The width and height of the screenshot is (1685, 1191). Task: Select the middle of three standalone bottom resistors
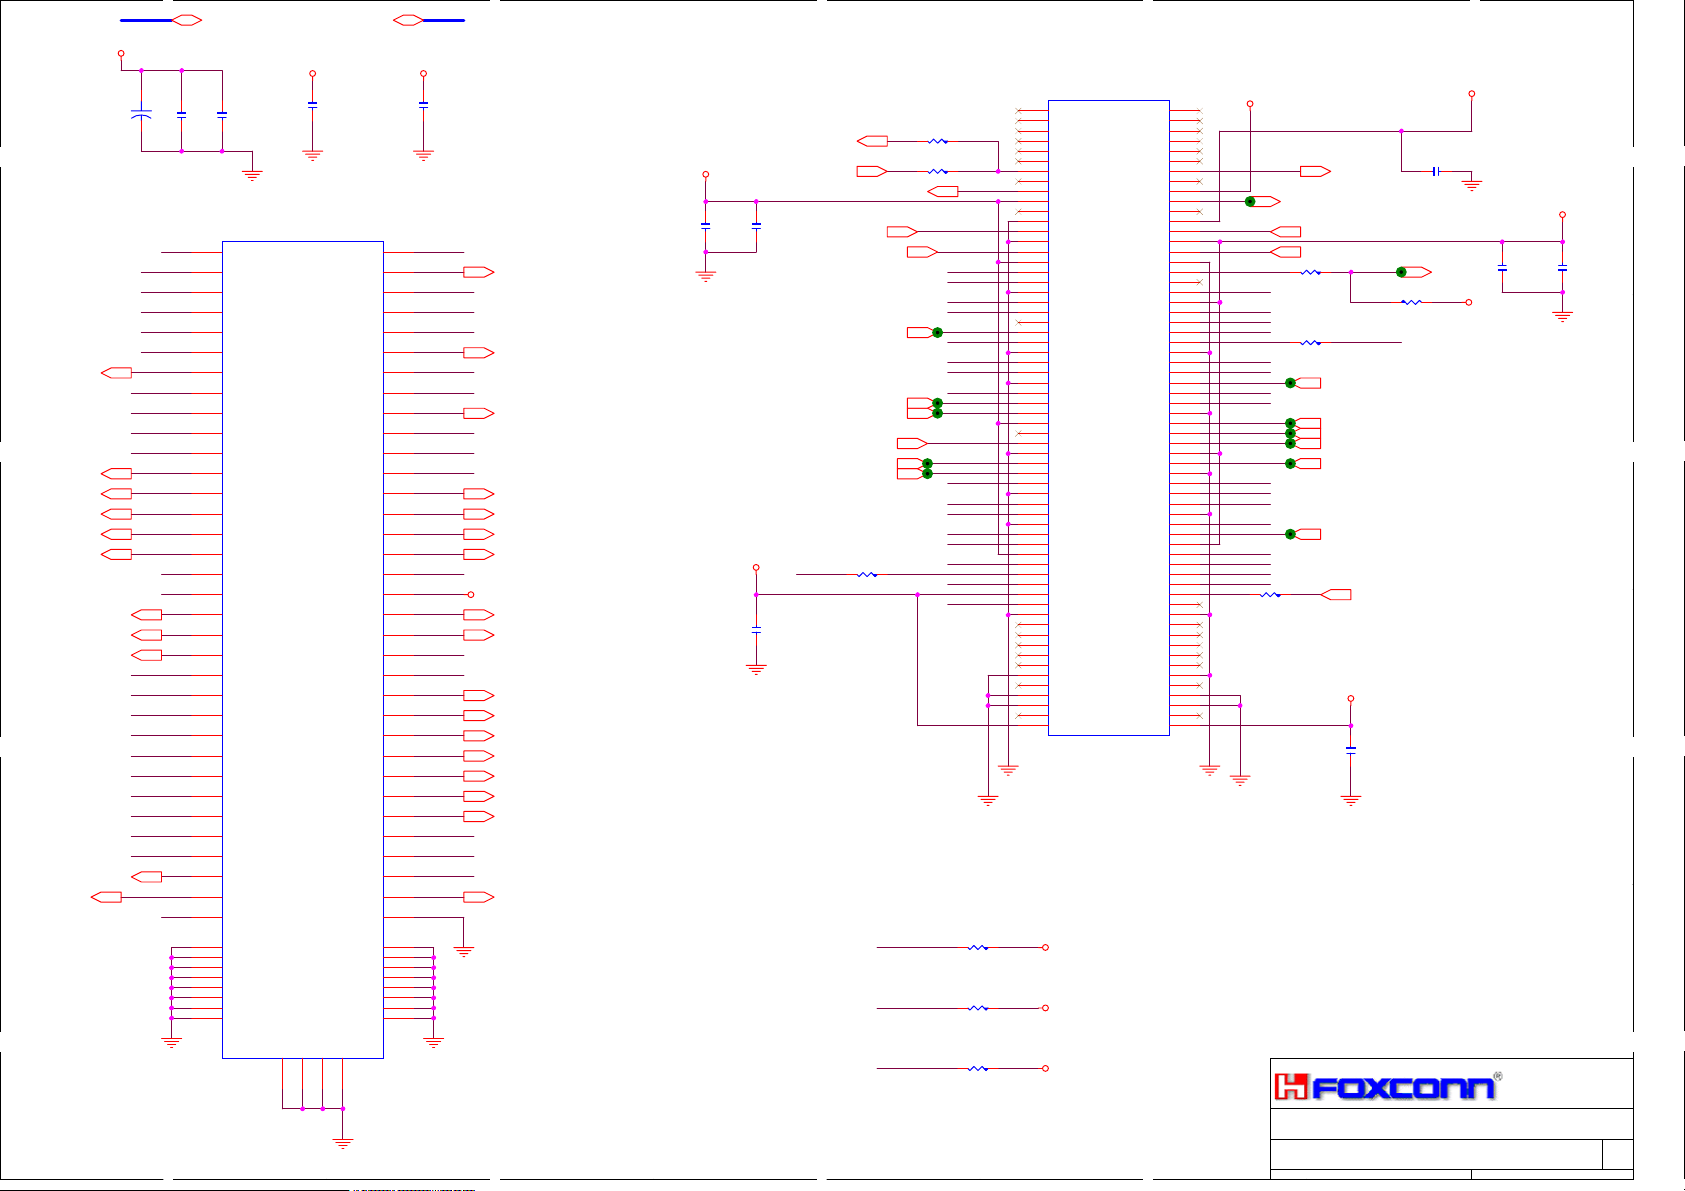[x=978, y=1008]
